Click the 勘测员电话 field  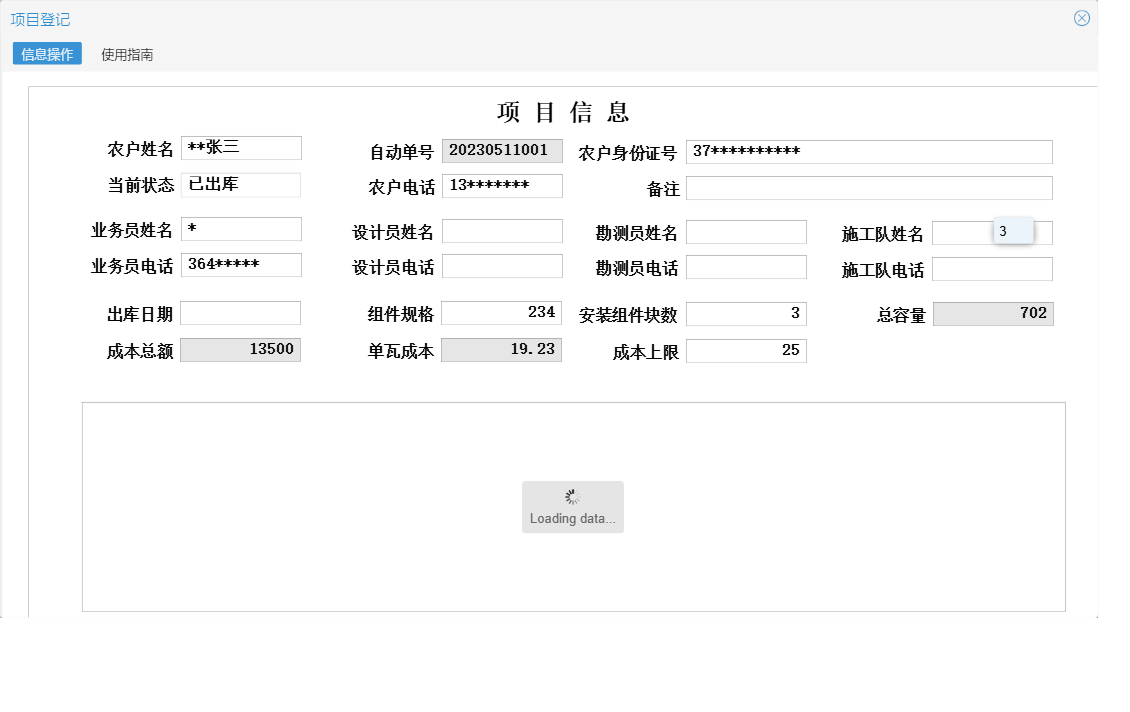click(x=747, y=266)
